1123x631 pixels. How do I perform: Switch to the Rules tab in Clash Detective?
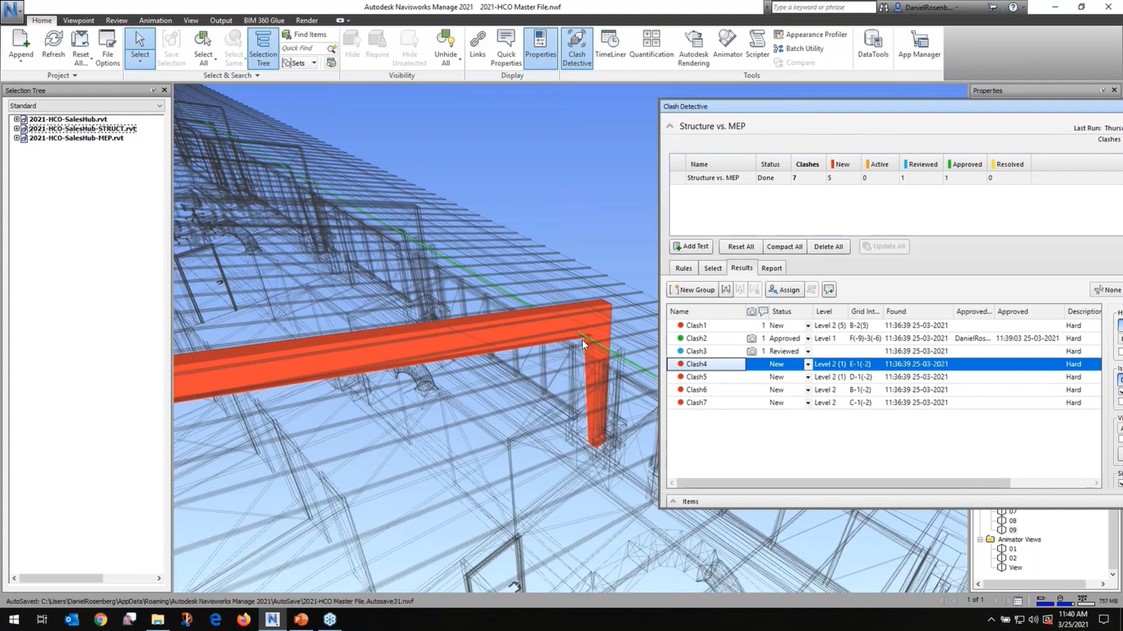(x=684, y=268)
